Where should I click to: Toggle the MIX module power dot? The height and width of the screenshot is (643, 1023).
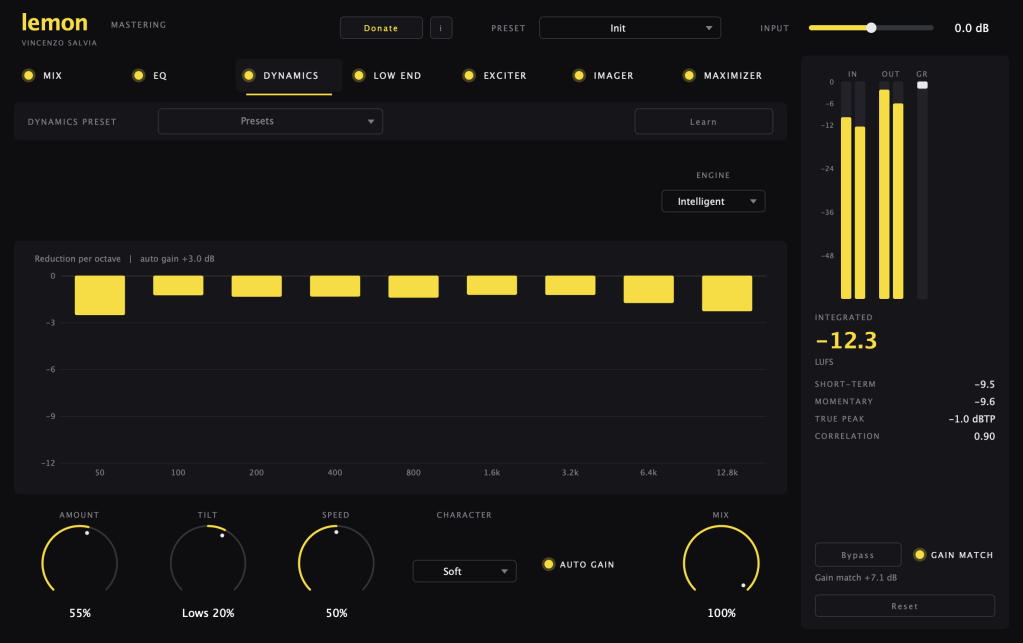pos(29,75)
